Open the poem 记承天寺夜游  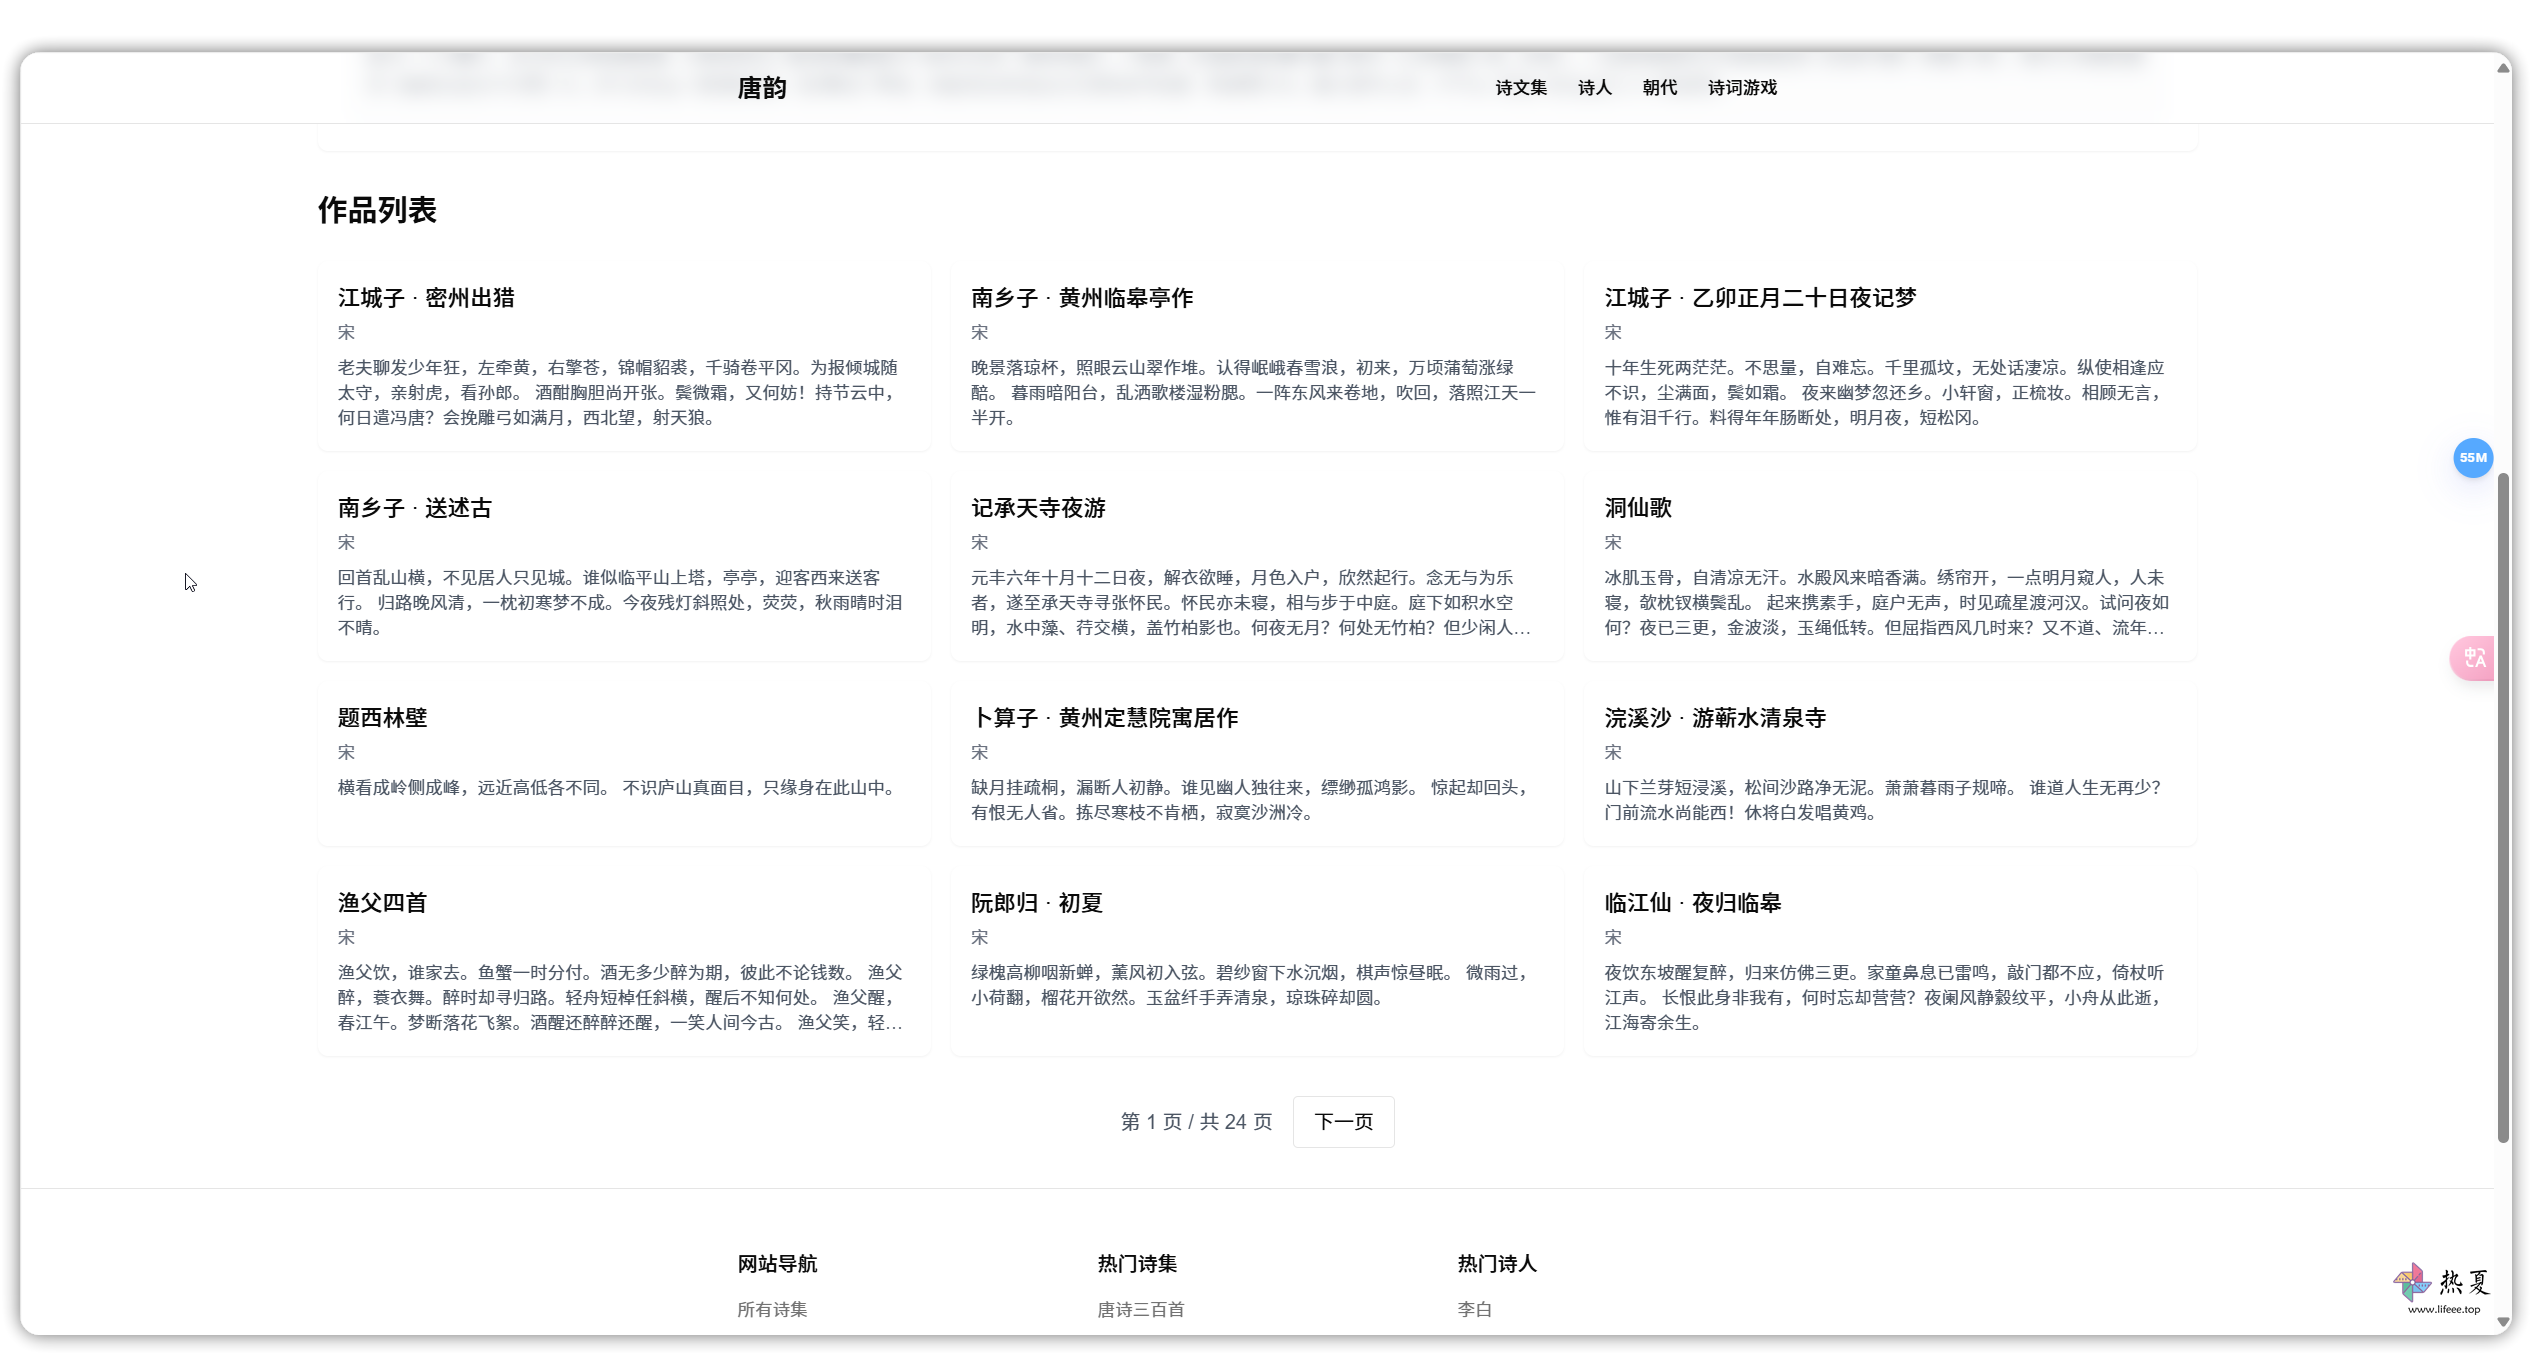[x=1038, y=508]
